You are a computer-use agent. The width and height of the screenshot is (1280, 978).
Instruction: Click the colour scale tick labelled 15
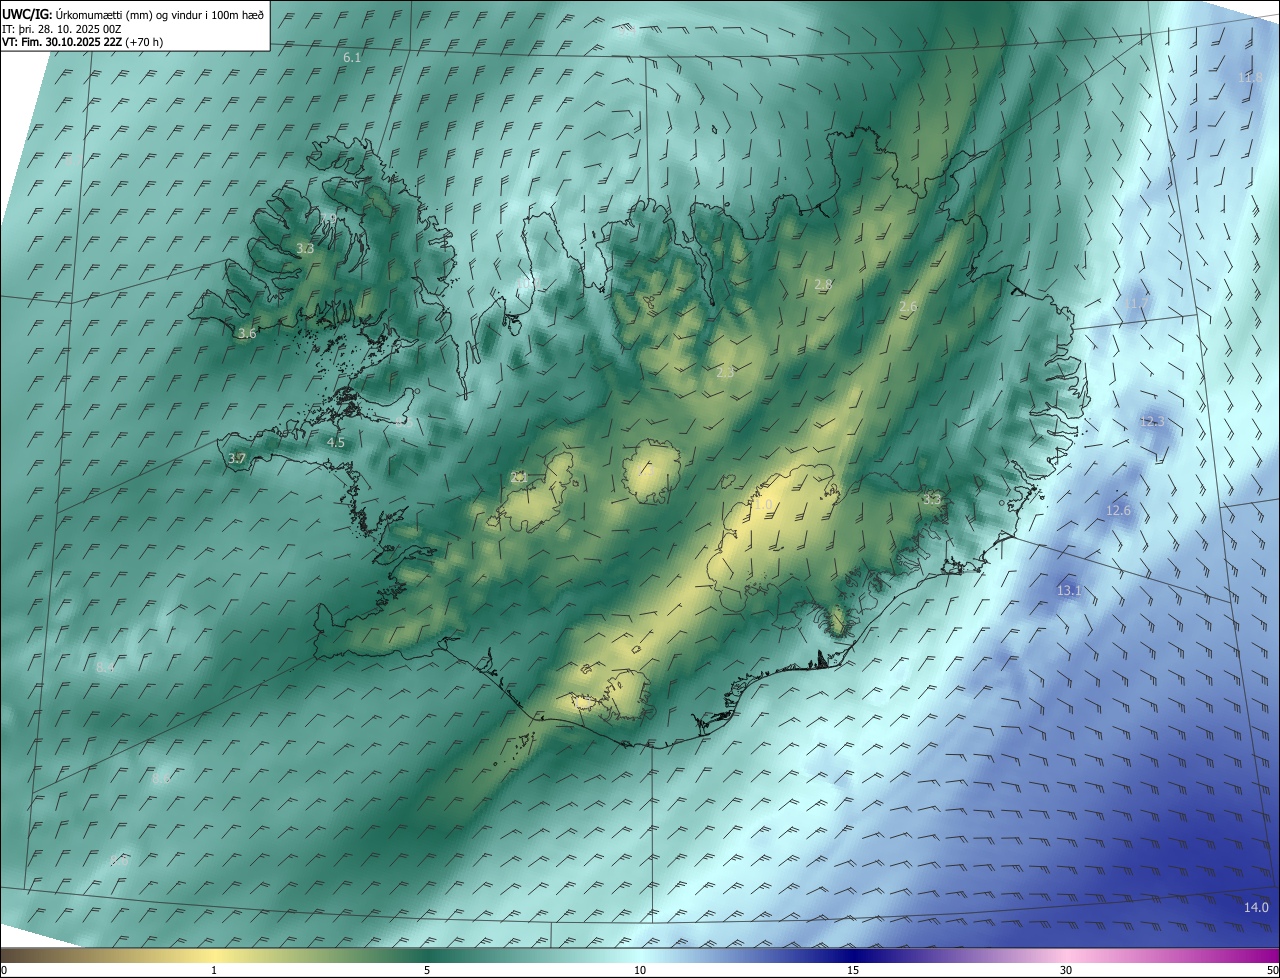pos(853,971)
